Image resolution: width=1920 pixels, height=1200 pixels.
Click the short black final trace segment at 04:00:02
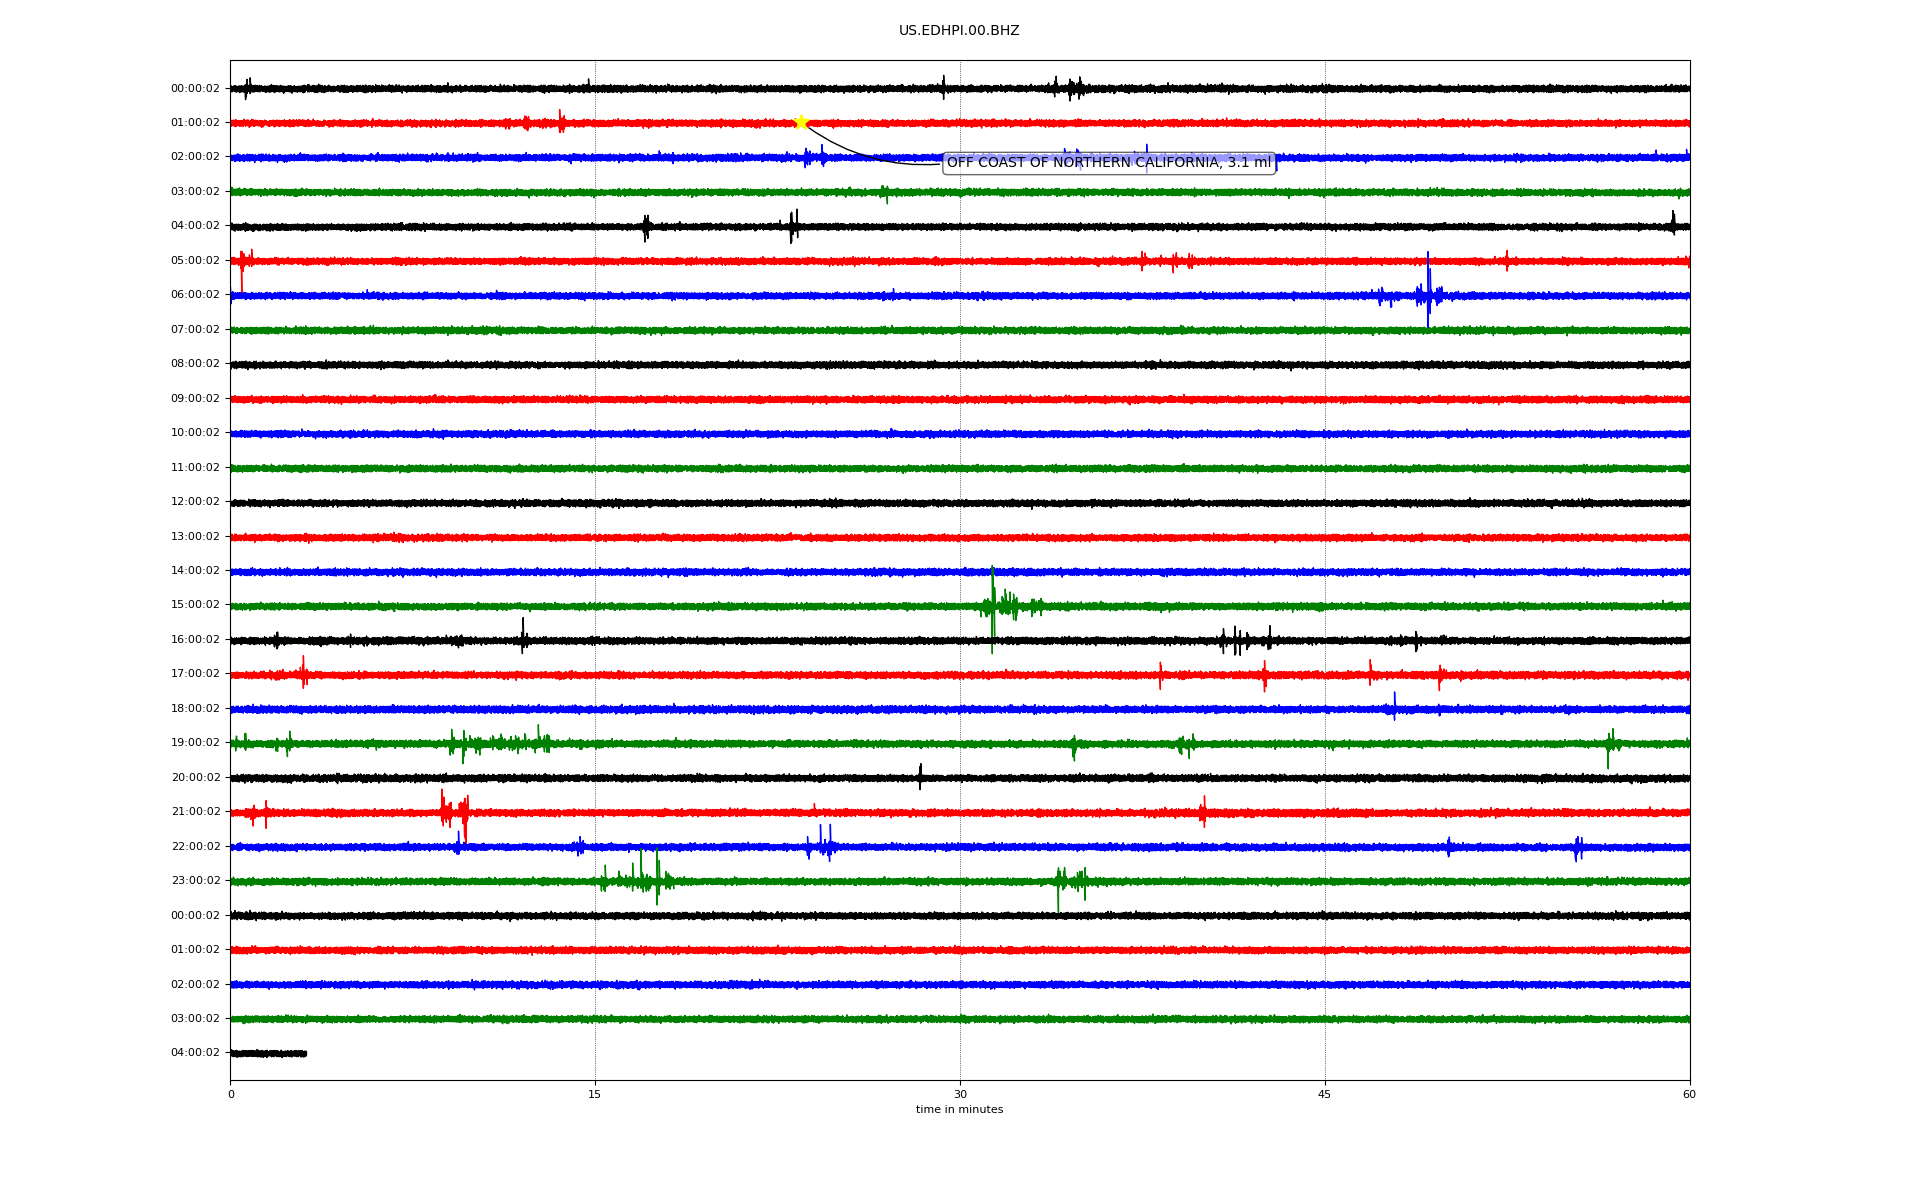click(x=268, y=1053)
